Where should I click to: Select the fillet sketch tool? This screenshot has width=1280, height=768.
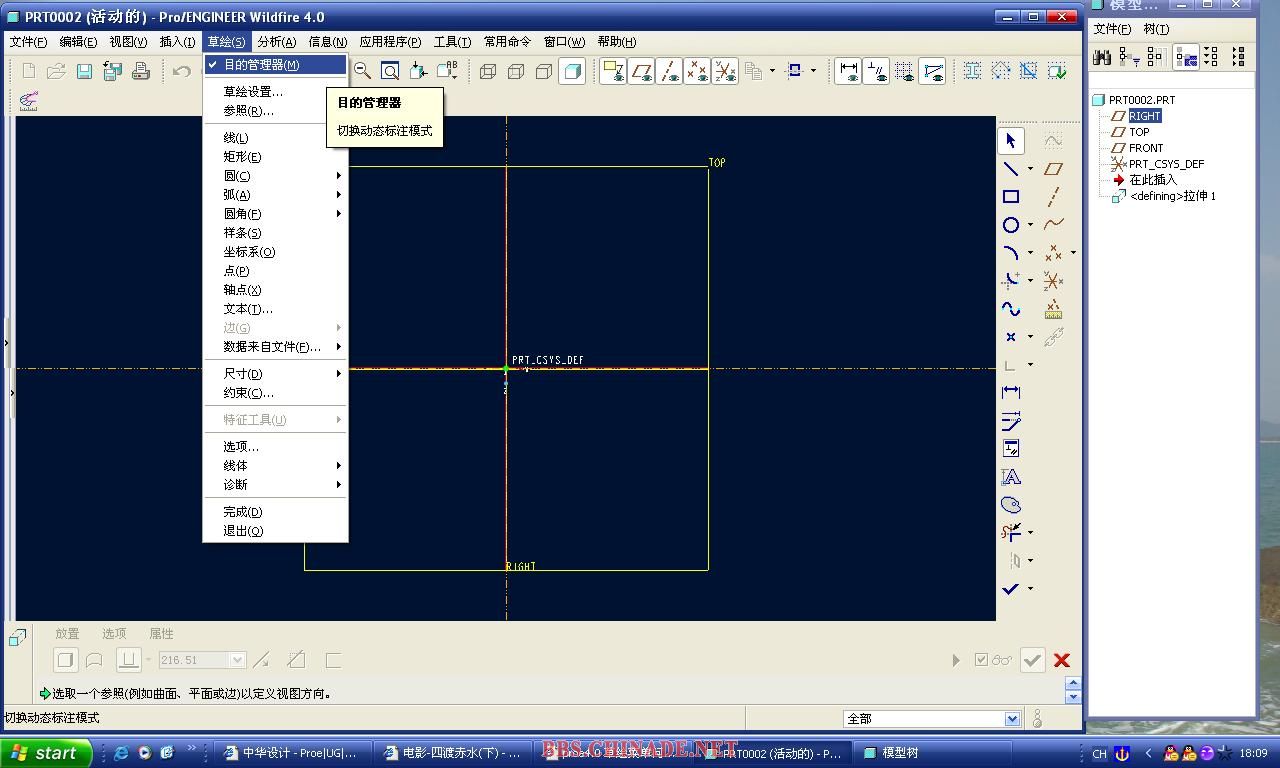[x=1011, y=281]
